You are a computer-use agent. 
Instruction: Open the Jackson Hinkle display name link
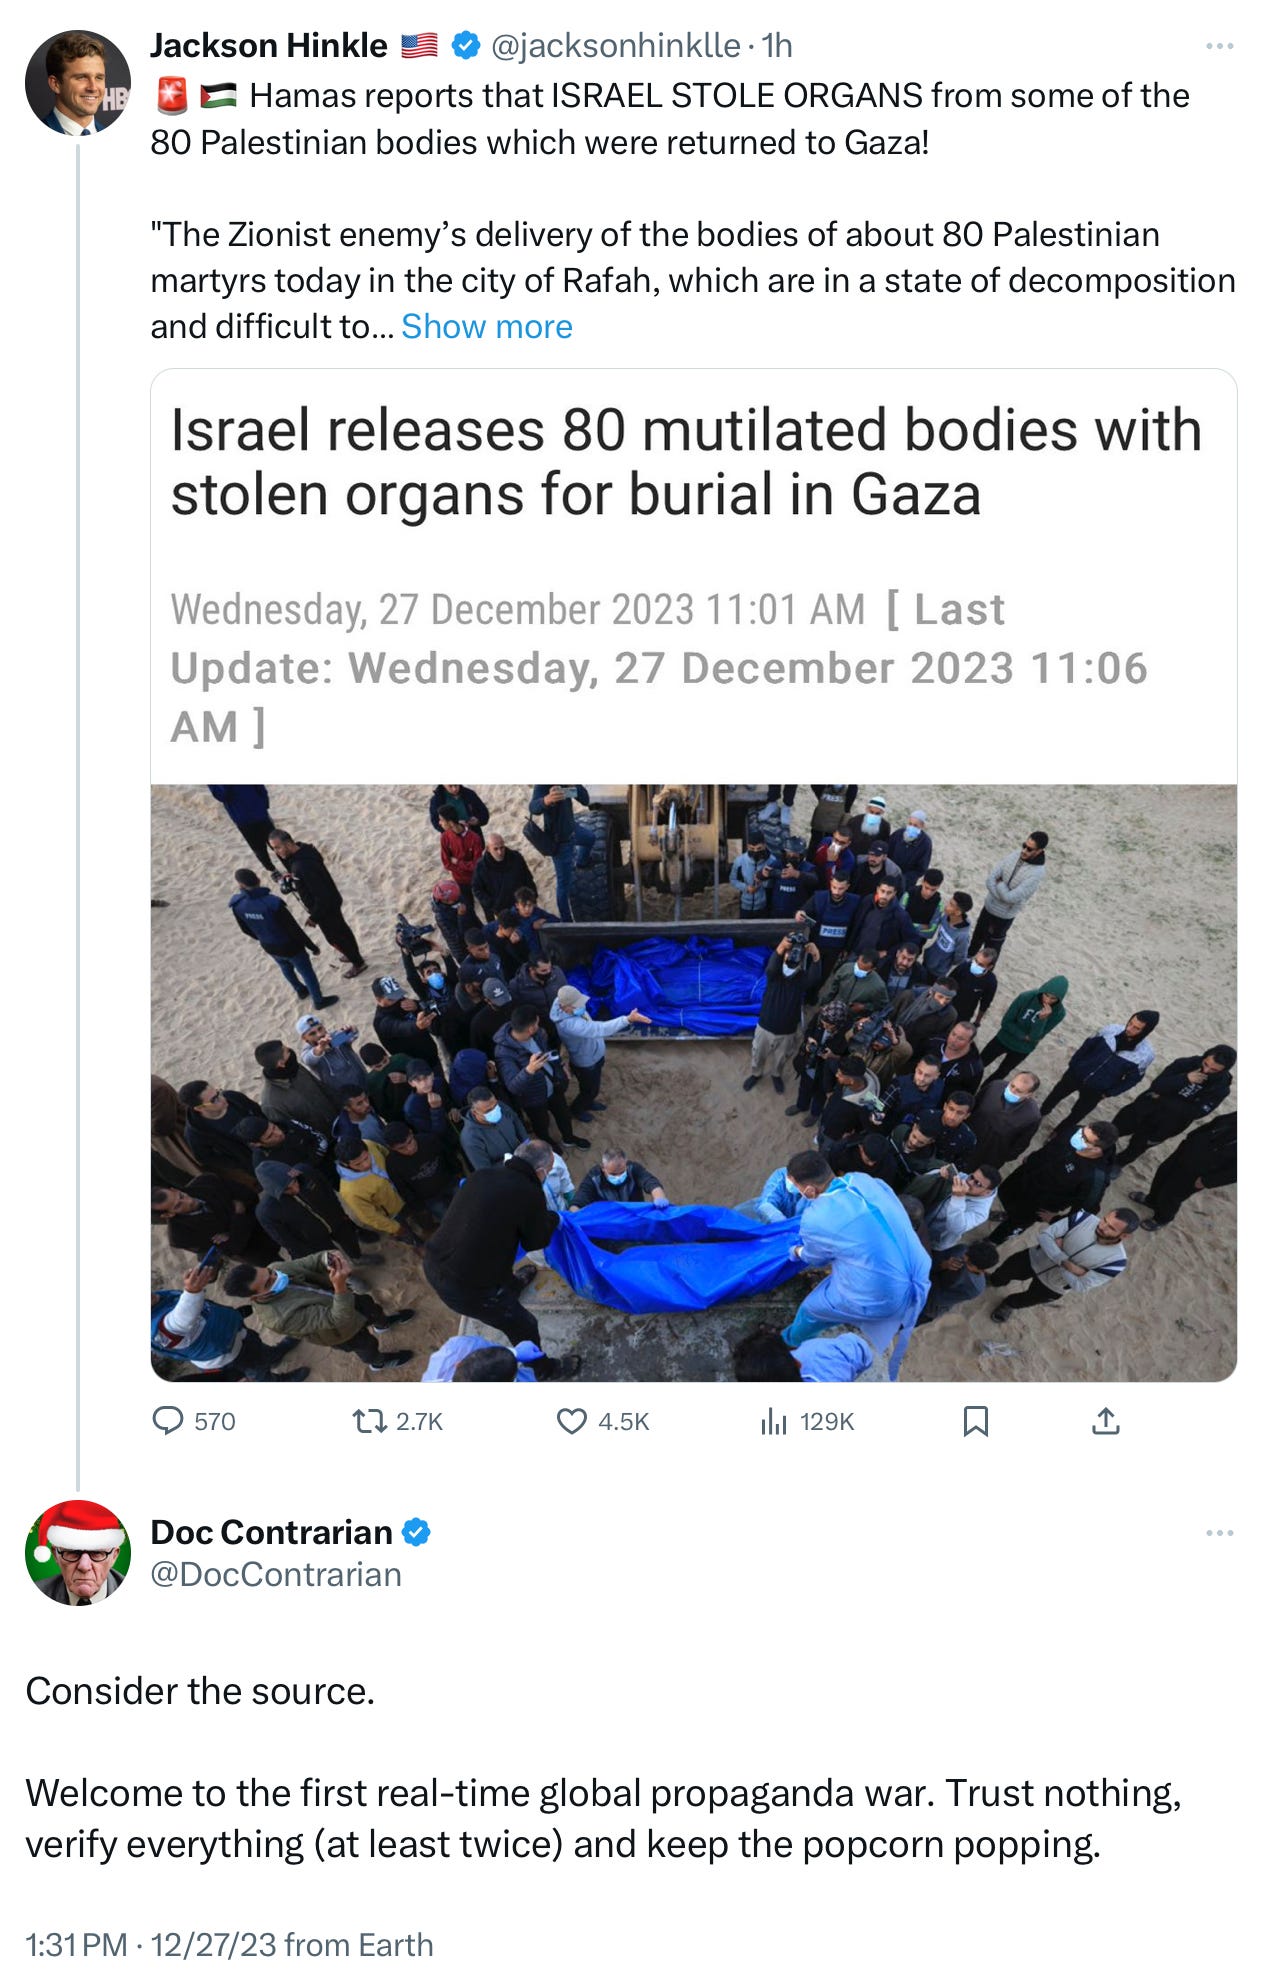click(x=269, y=46)
